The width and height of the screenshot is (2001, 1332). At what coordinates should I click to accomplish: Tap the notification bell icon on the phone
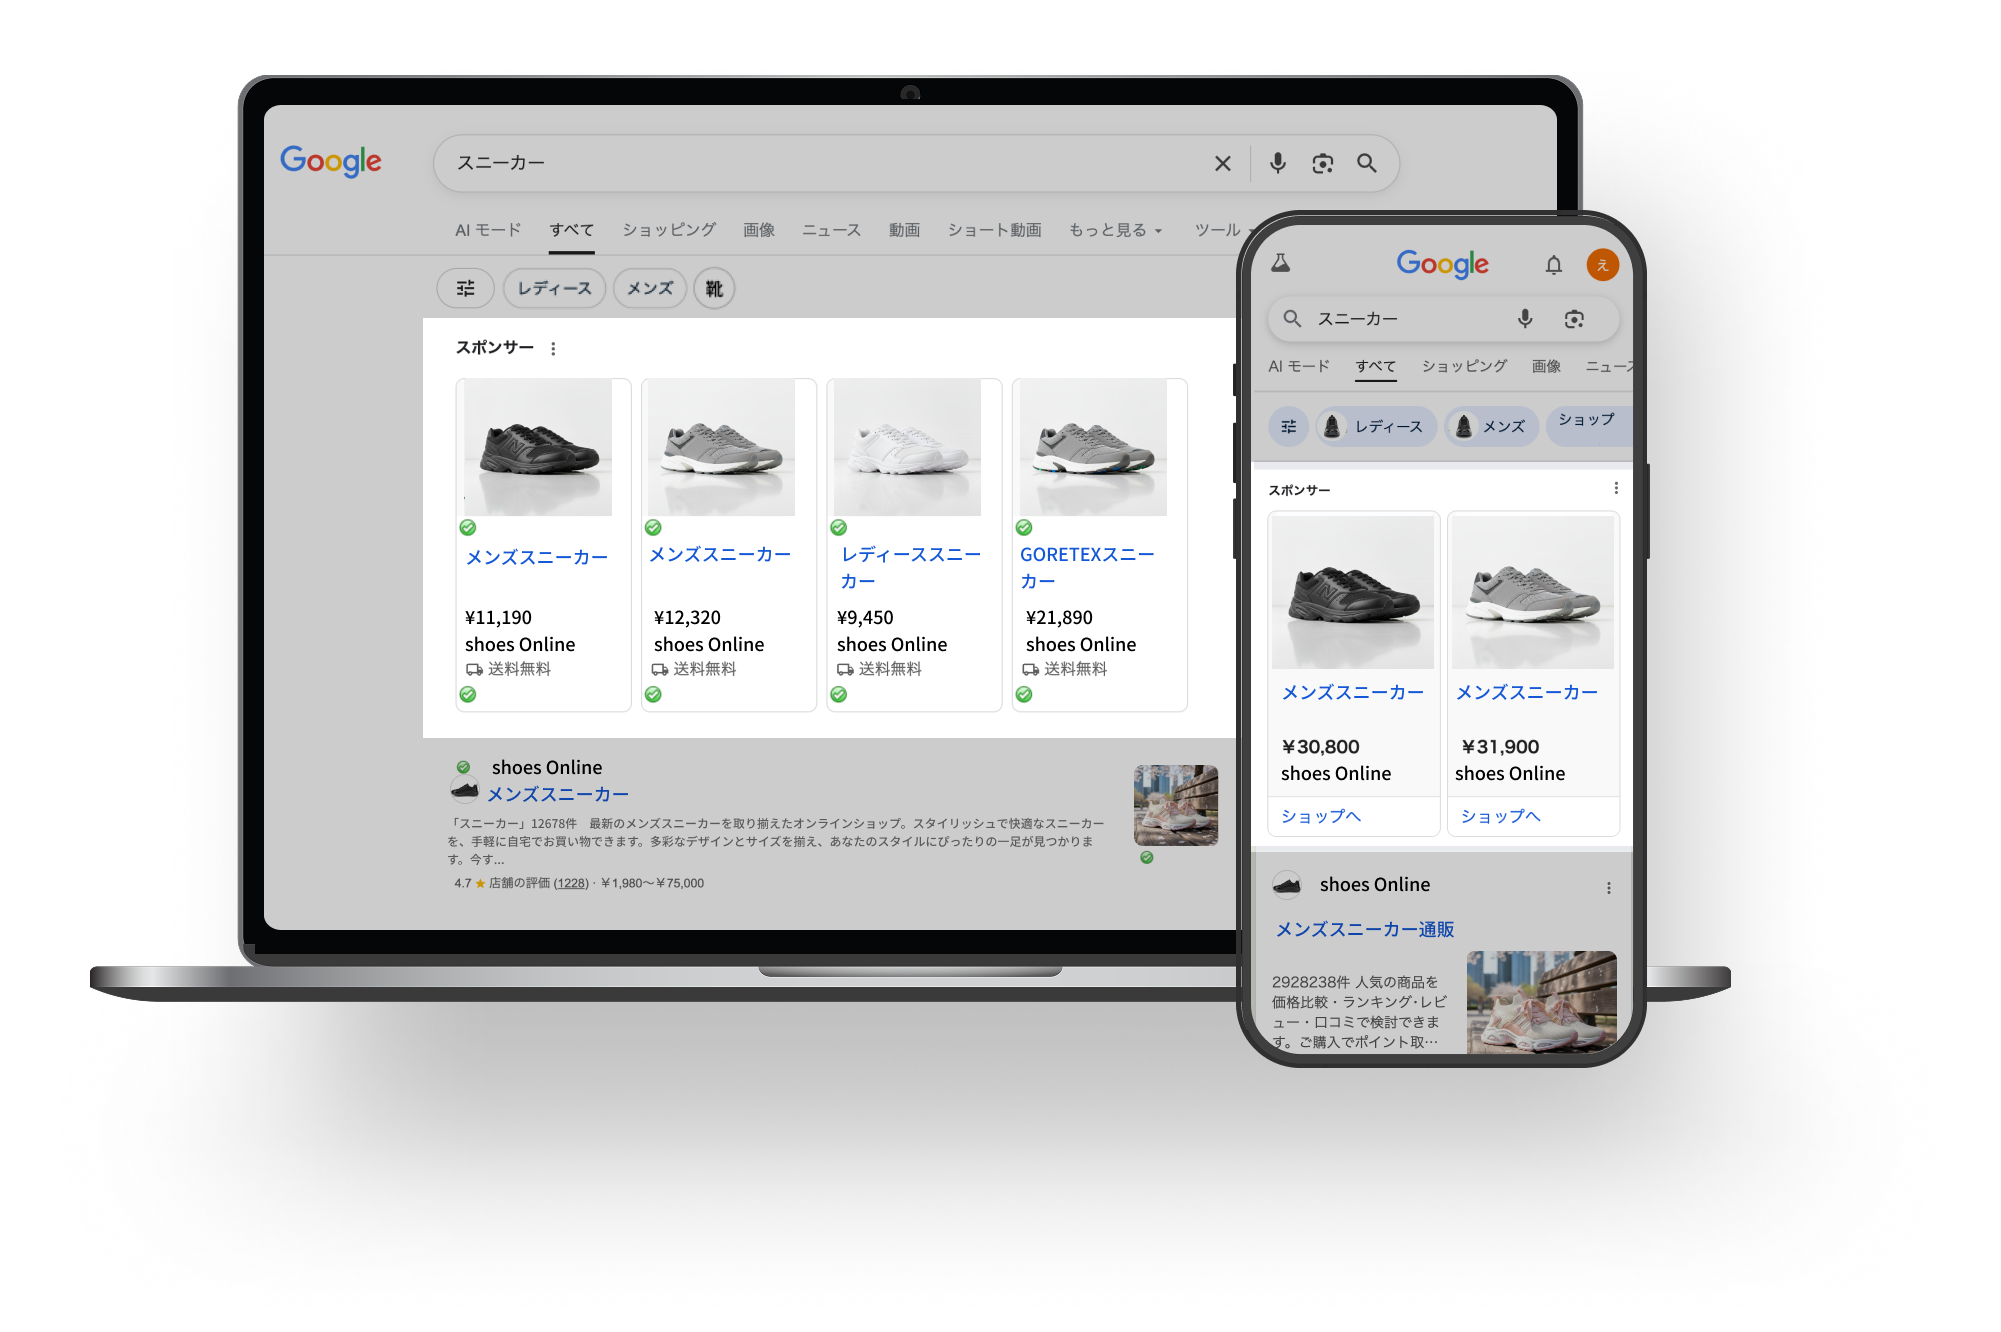[x=1554, y=264]
